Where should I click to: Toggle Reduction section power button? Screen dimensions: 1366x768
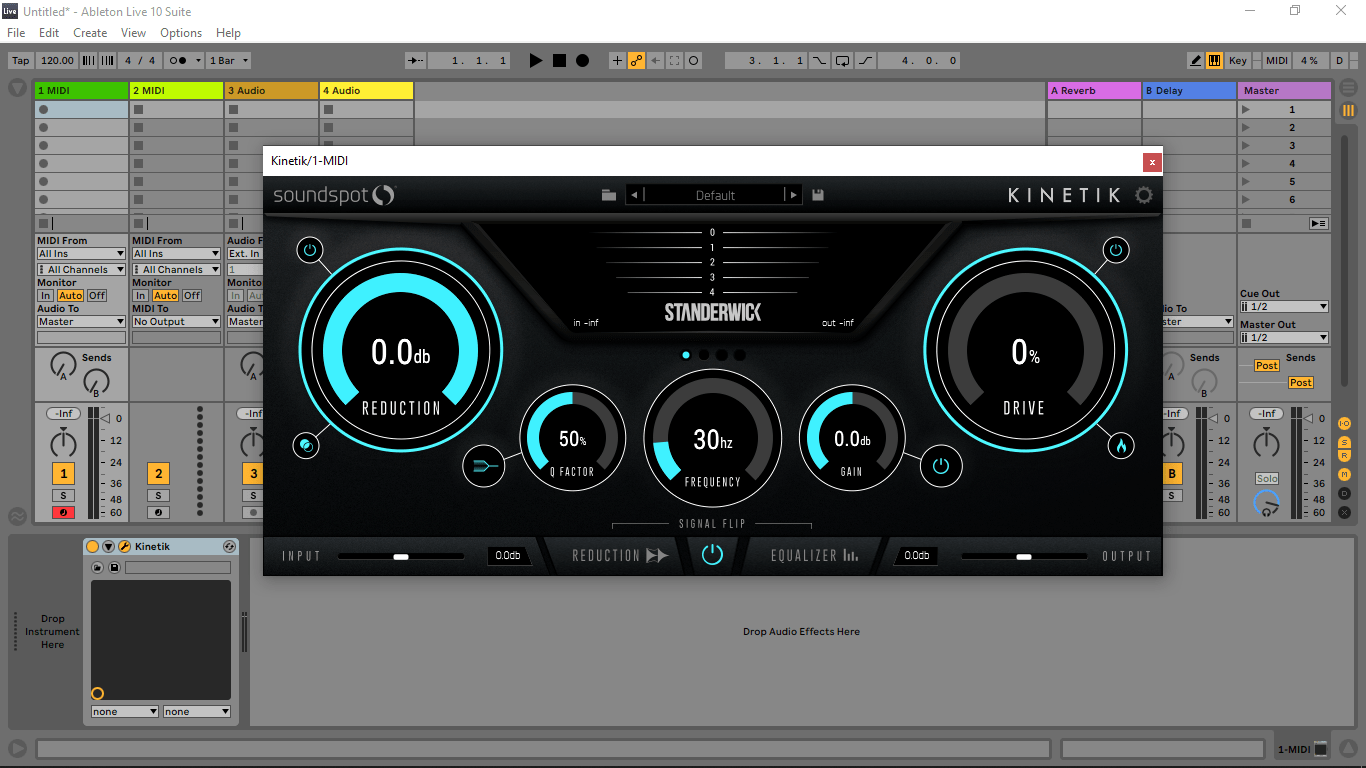310,250
